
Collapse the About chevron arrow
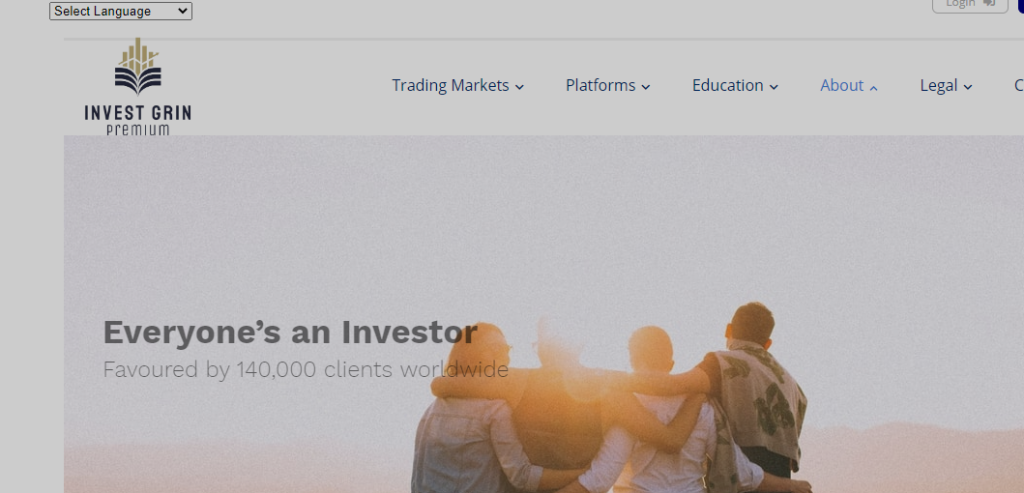click(874, 88)
